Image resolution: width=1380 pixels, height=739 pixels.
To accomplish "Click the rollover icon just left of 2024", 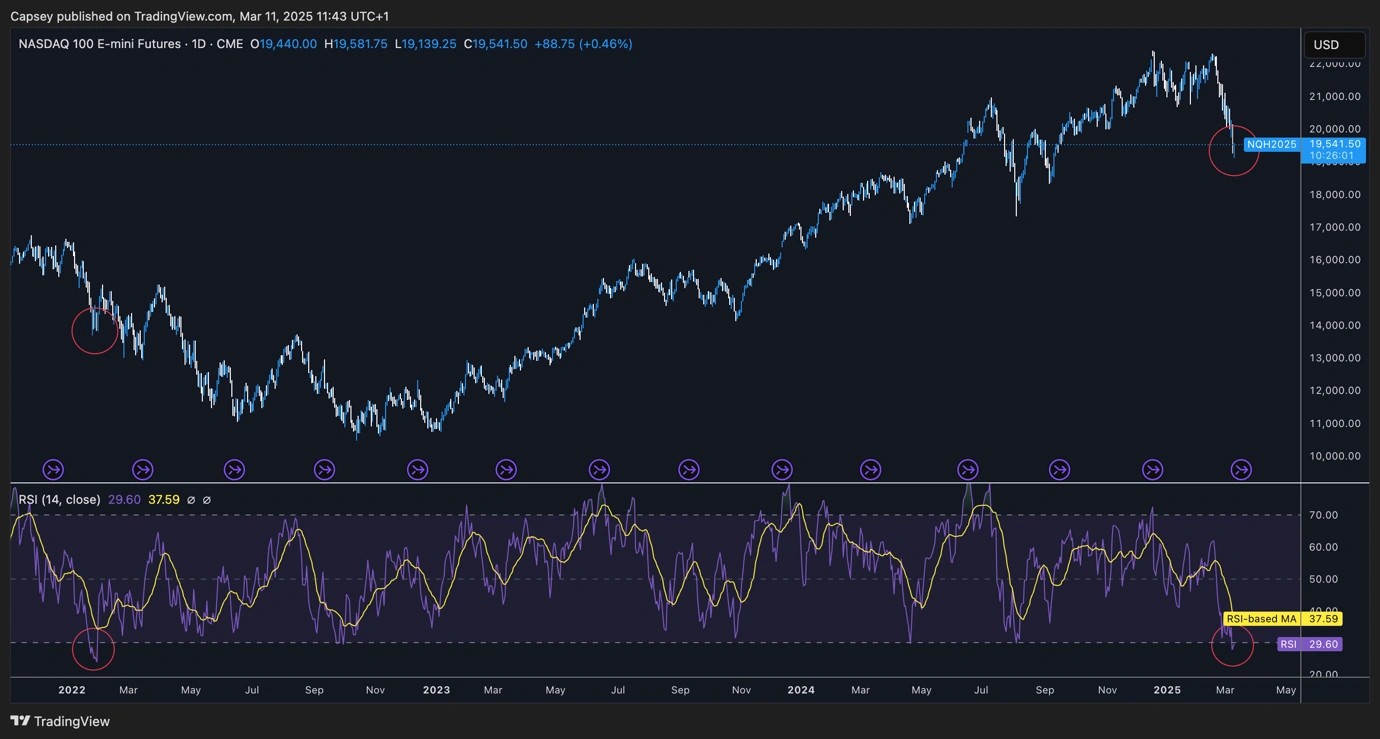I will tap(781, 468).
